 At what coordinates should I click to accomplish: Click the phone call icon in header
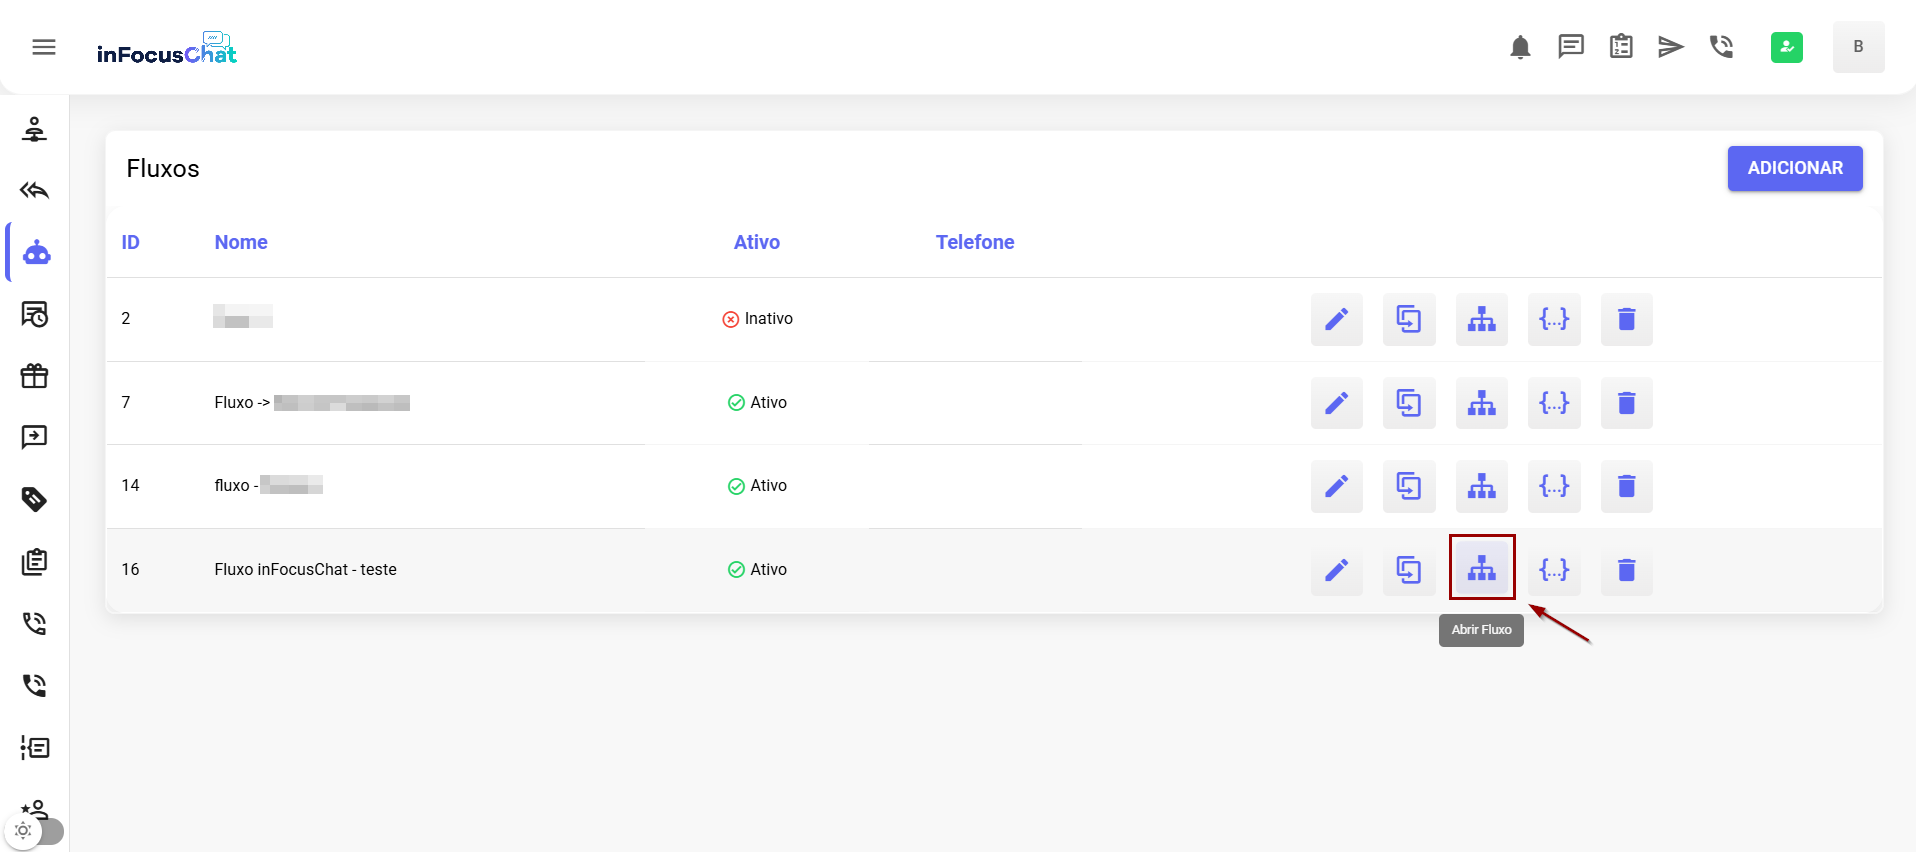[x=1721, y=47]
